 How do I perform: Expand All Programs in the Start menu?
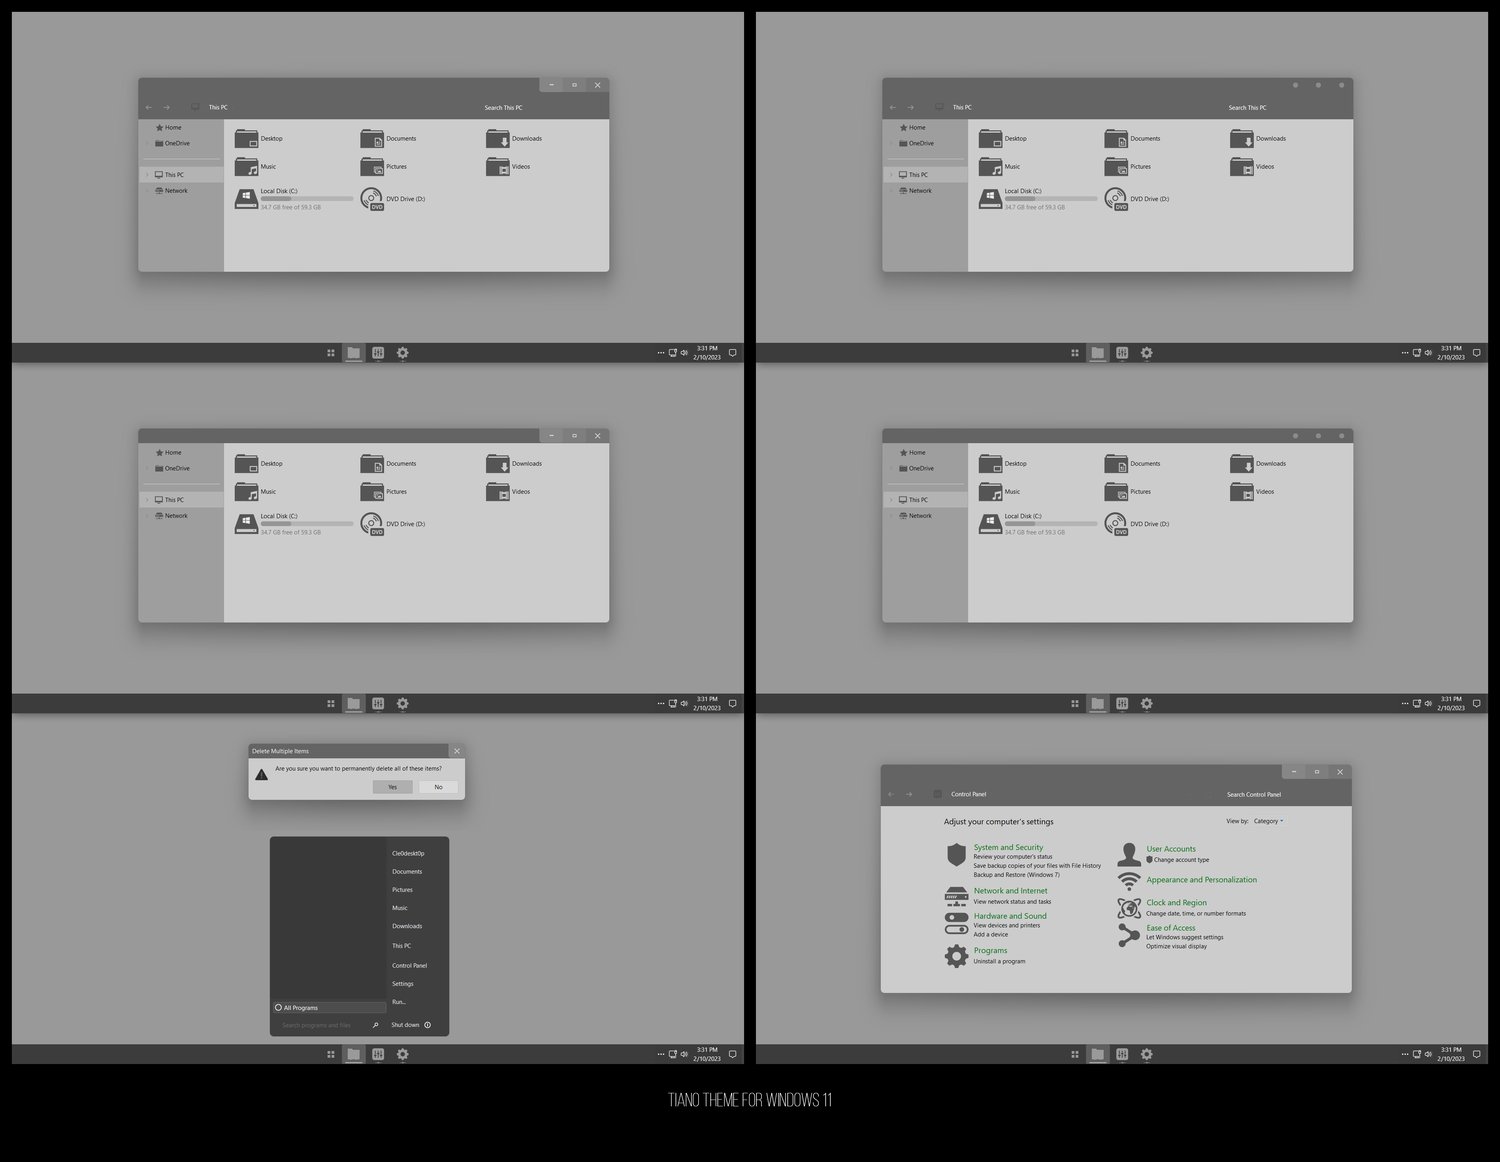tap(329, 1008)
